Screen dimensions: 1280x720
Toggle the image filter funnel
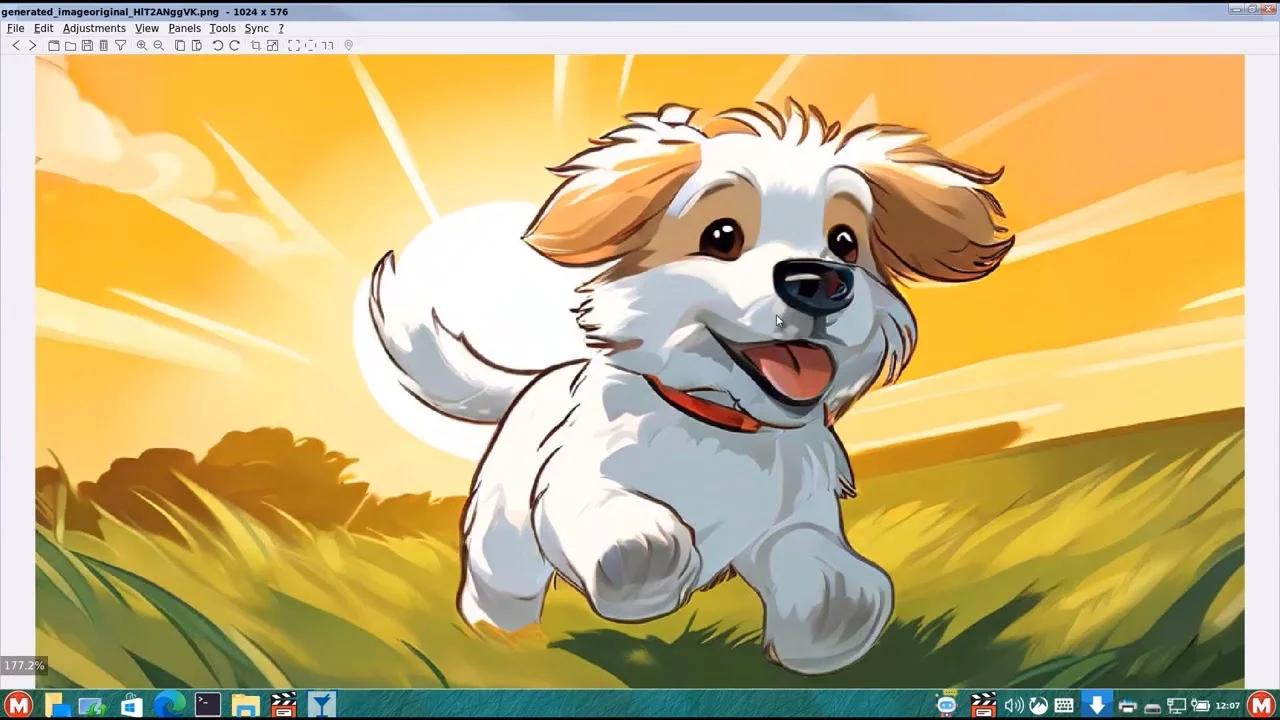(120, 45)
